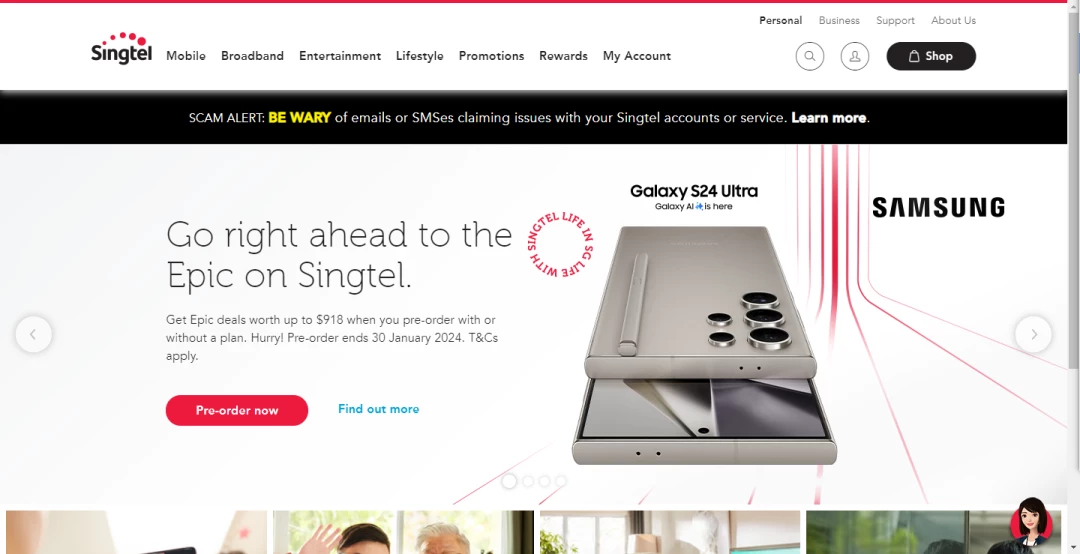This screenshot has height=554, width=1080.
Task: Expand the Broadband navigation menu
Action: coord(252,56)
